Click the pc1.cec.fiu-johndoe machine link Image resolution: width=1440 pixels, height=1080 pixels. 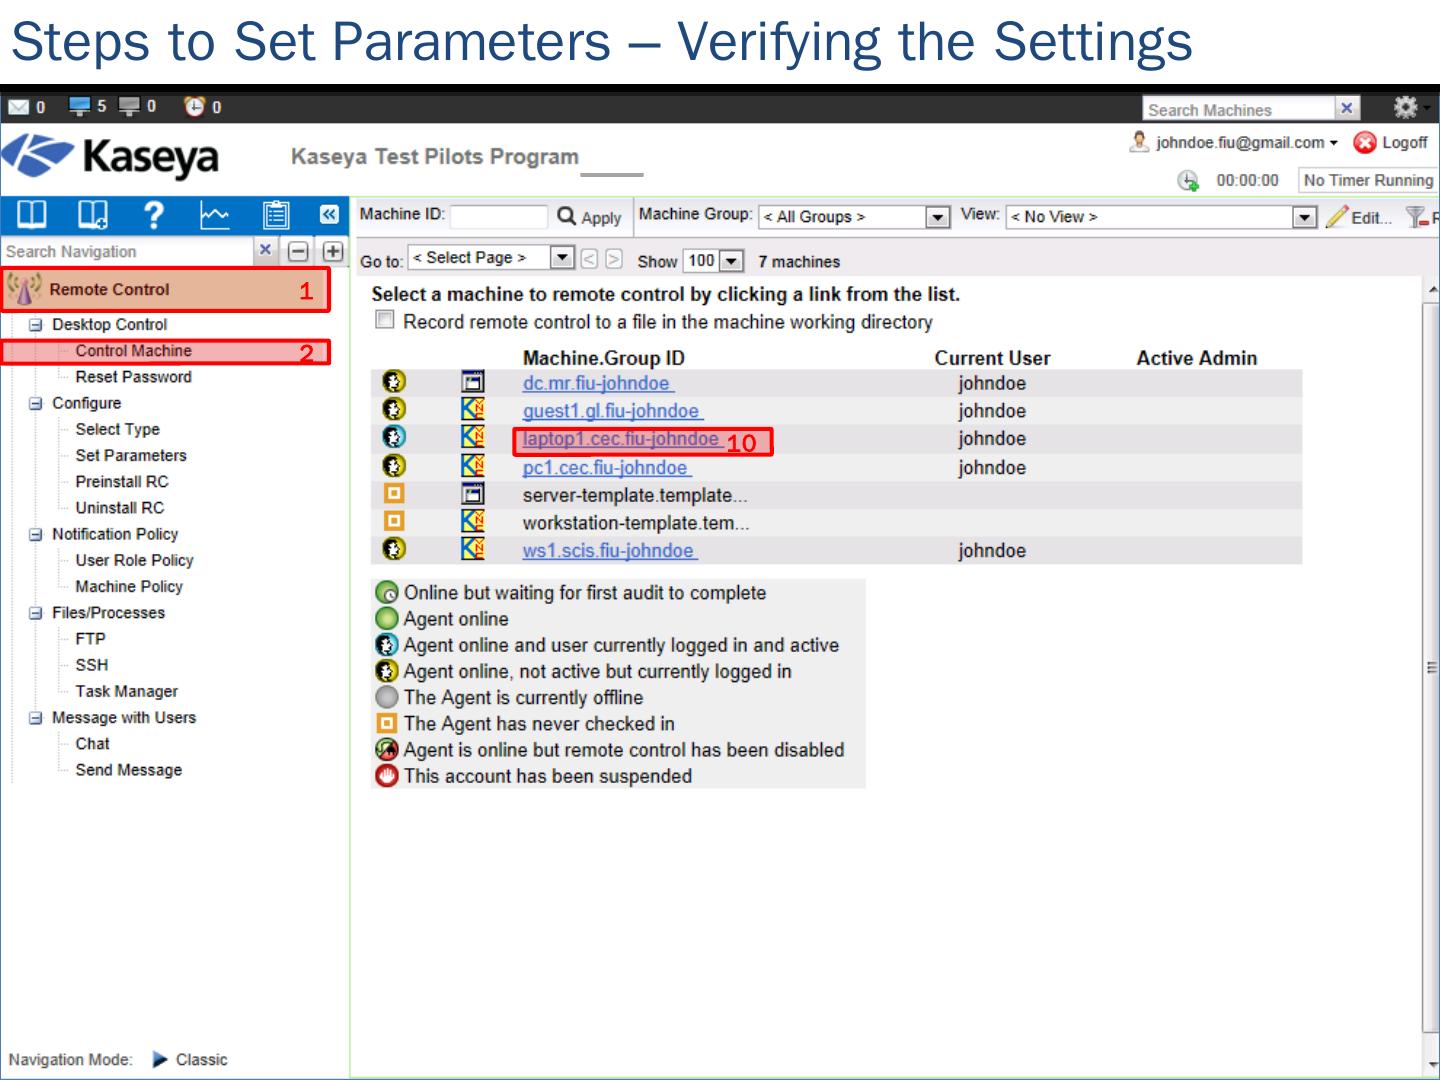click(x=605, y=467)
